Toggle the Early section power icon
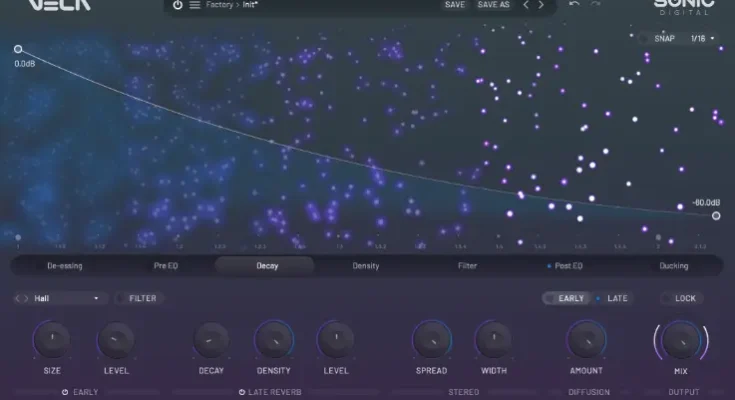This screenshot has height=400, width=735. tap(65, 392)
